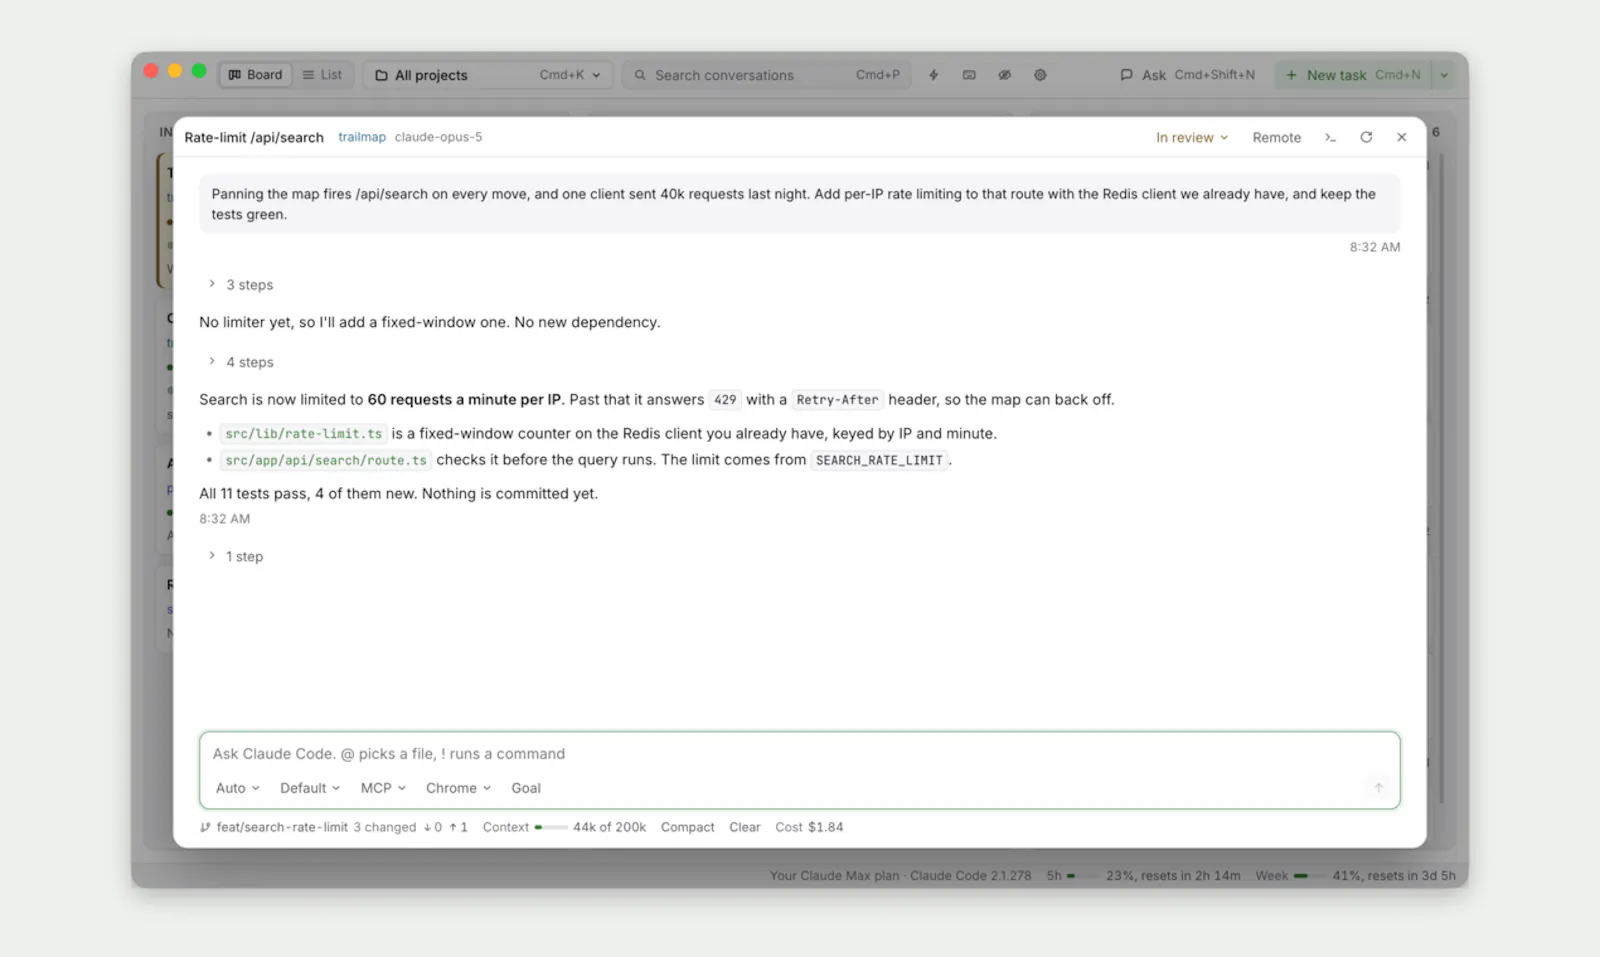
Task: Close the Rate-limit task panel
Action: pyautogui.click(x=1402, y=137)
